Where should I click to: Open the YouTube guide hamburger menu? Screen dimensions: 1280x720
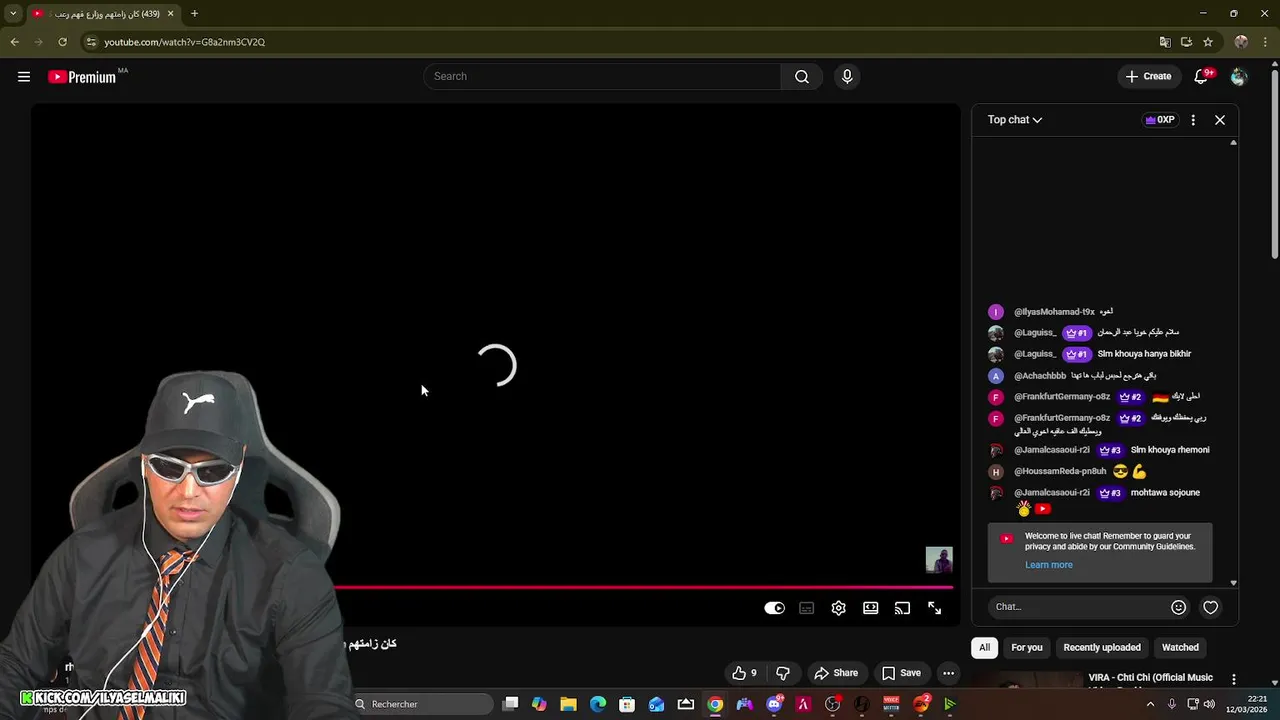[24, 77]
